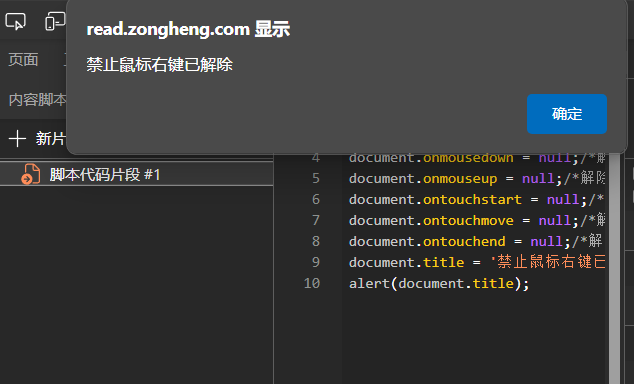The height and width of the screenshot is (384, 634).
Task: Select the inspect element cursor icon
Action: (15, 21)
